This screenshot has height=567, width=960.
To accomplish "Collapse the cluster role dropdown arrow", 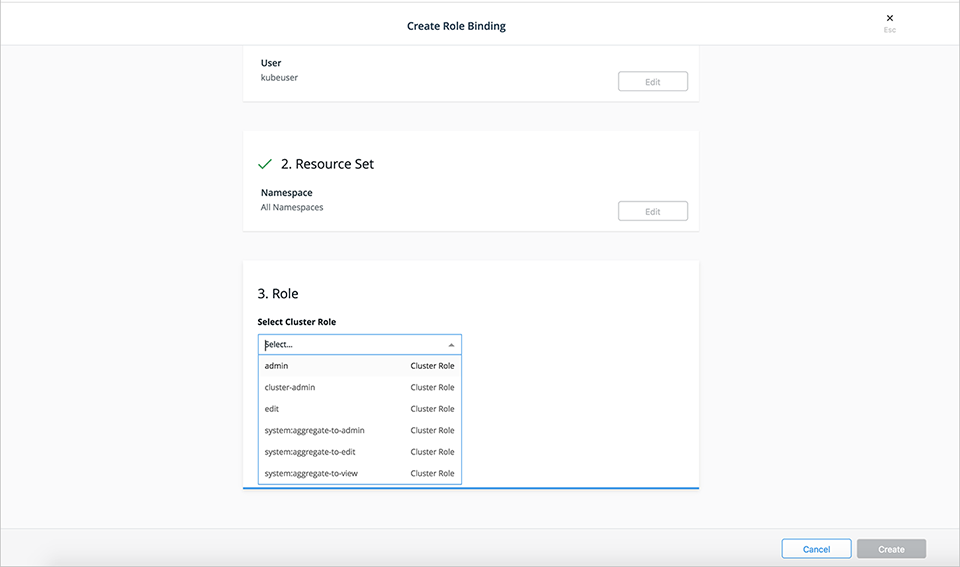I will point(451,345).
